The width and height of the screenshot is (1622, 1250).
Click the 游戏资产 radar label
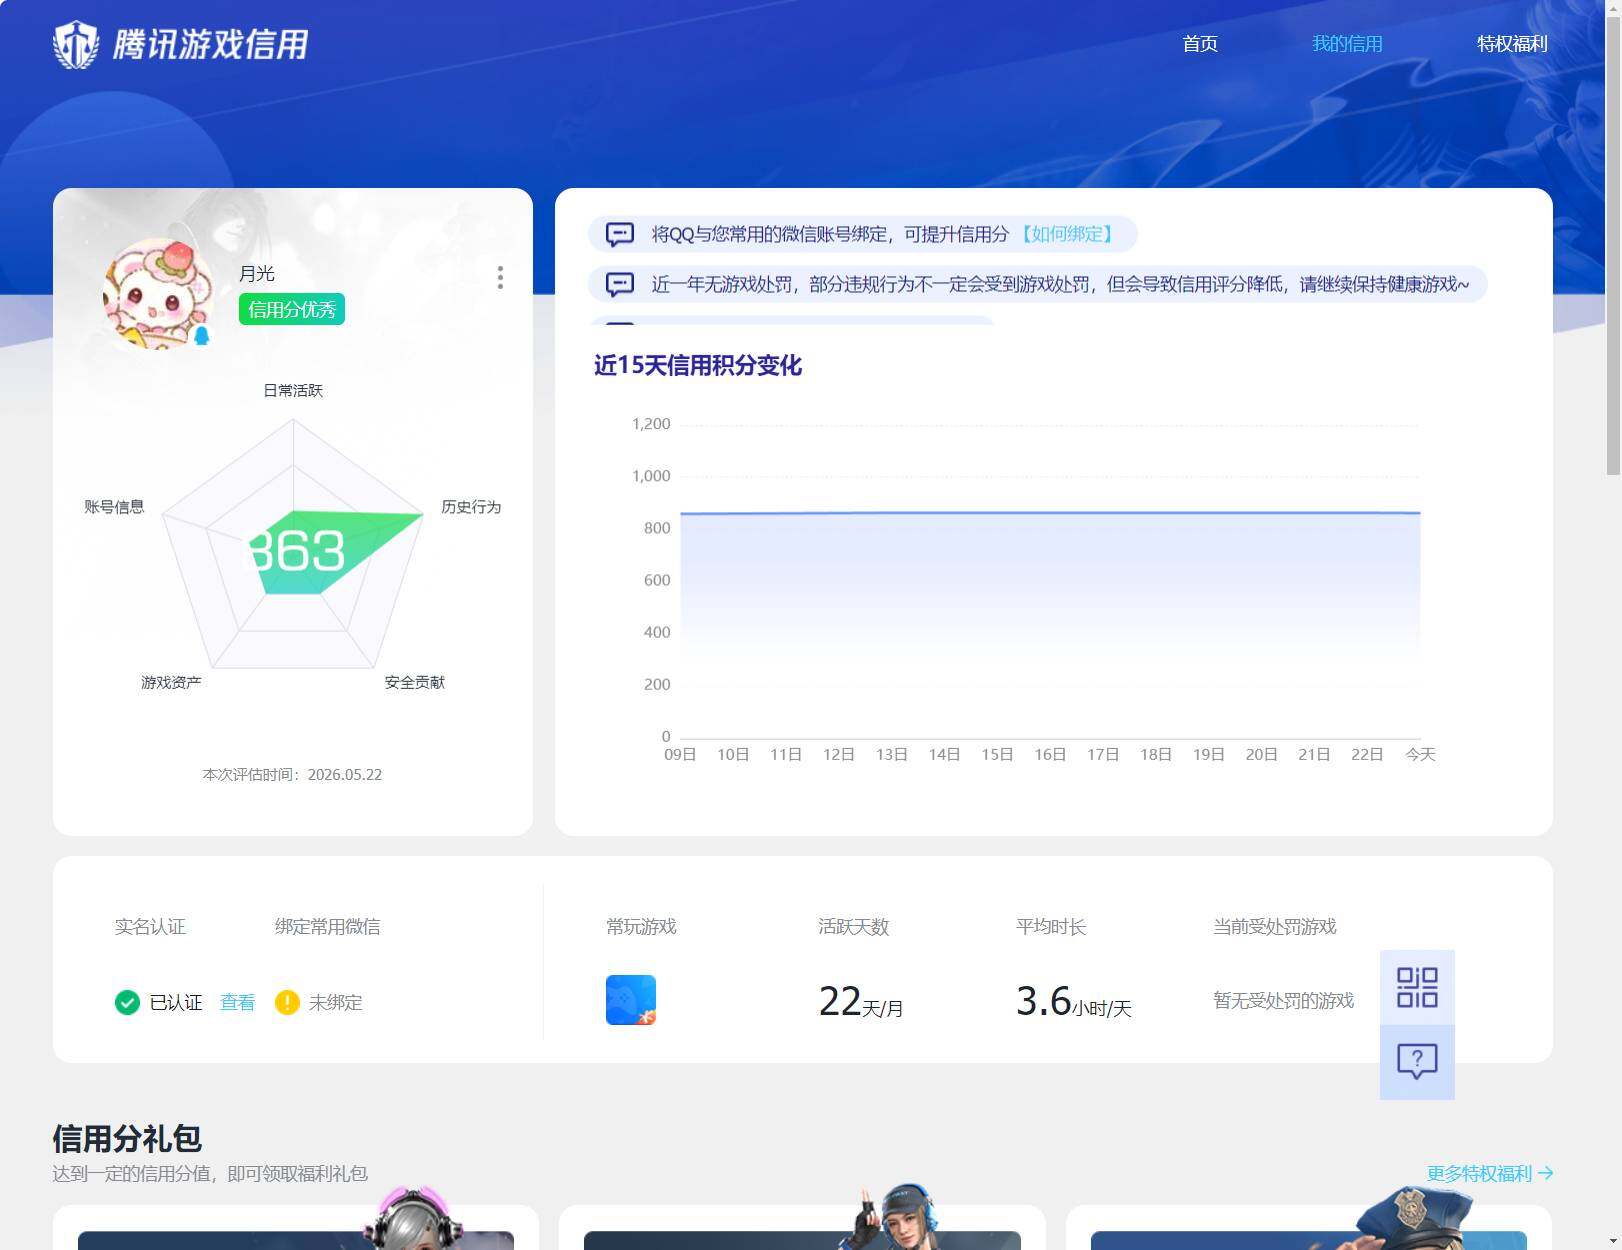[x=171, y=682]
